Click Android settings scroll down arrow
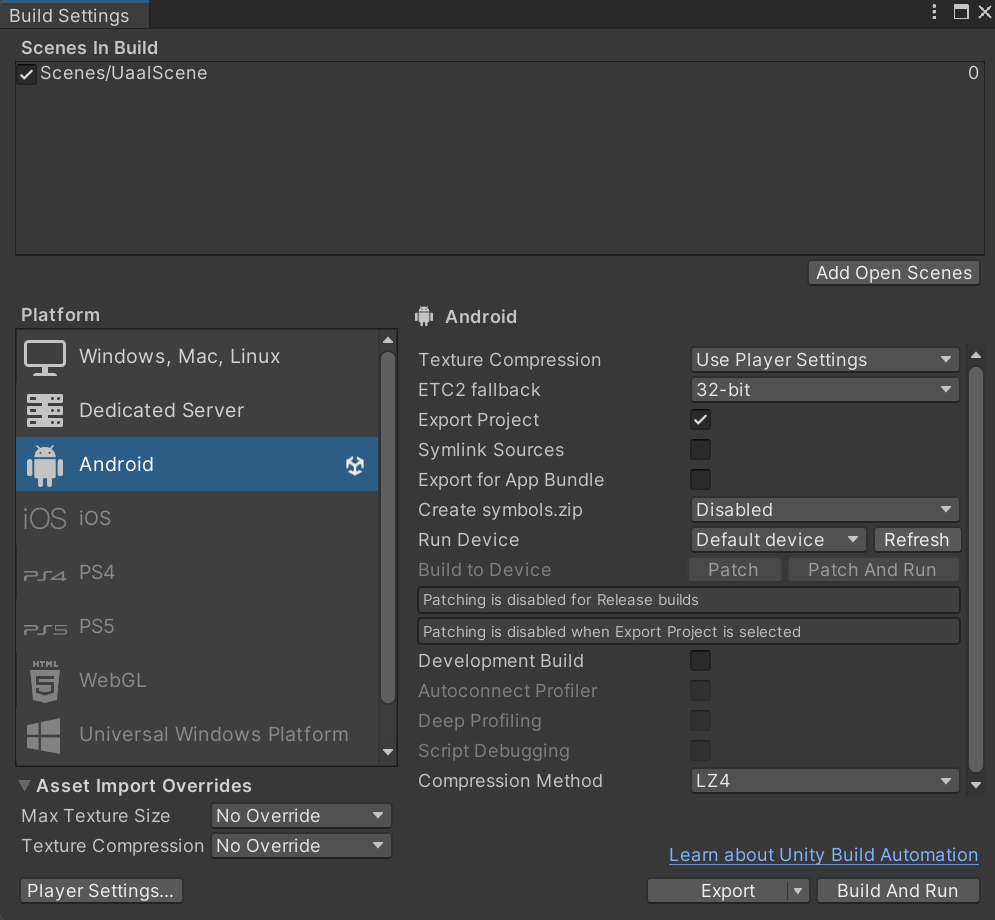995x920 pixels. (976, 785)
